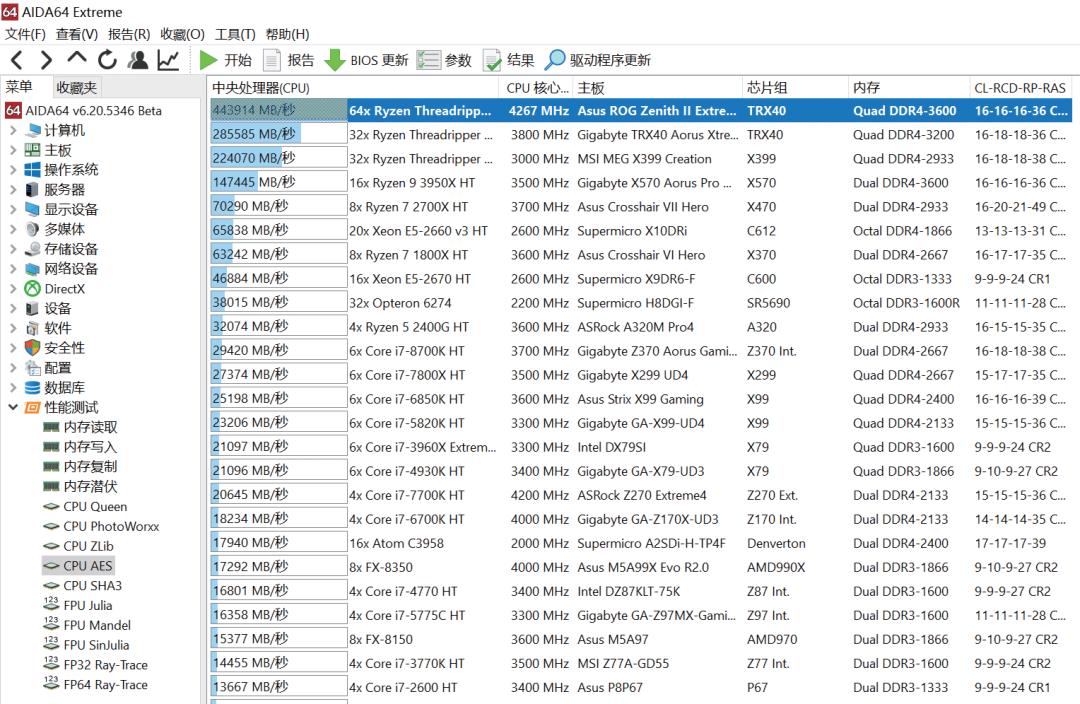Open 工具(T) menu
The width and height of the screenshot is (1080, 704).
(x=235, y=34)
